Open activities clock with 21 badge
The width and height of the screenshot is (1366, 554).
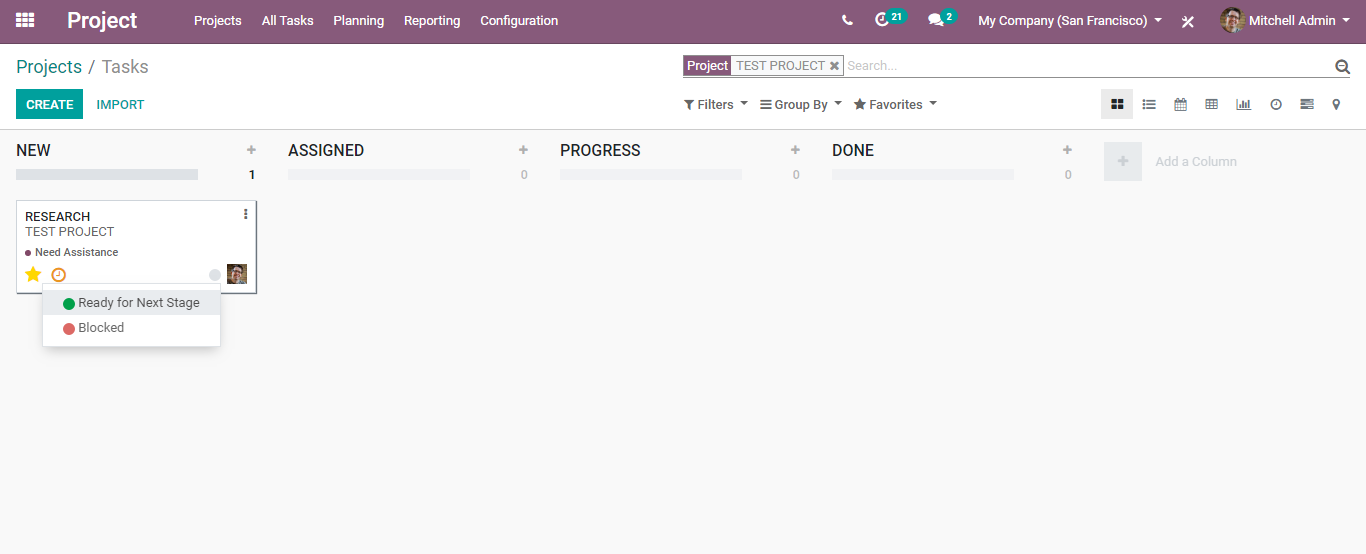(x=889, y=19)
